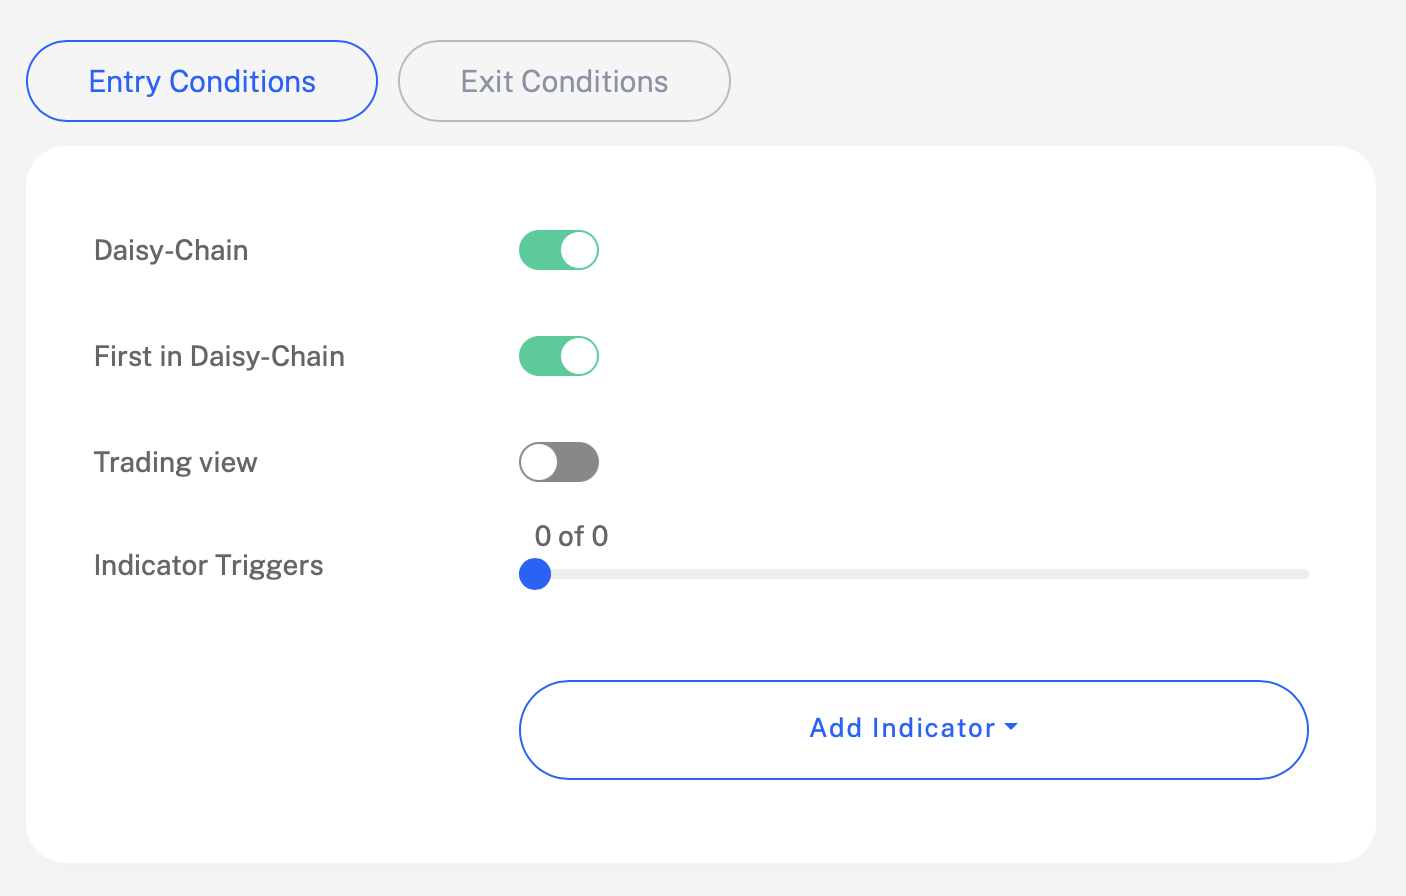The width and height of the screenshot is (1406, 896).
Task: Enable the Trading view toggle
Action: tap(558, 462)
